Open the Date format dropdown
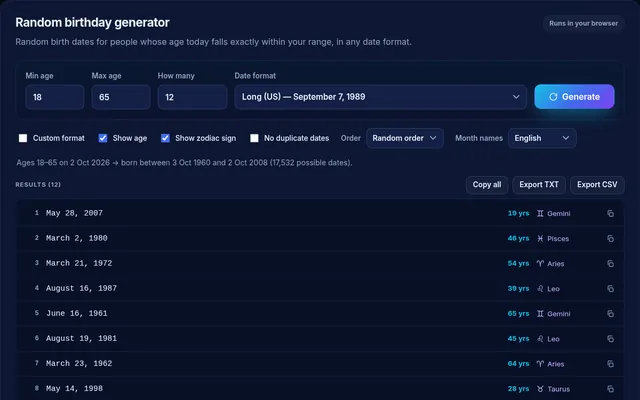The image size is (640, 400). tap(380, 97)
